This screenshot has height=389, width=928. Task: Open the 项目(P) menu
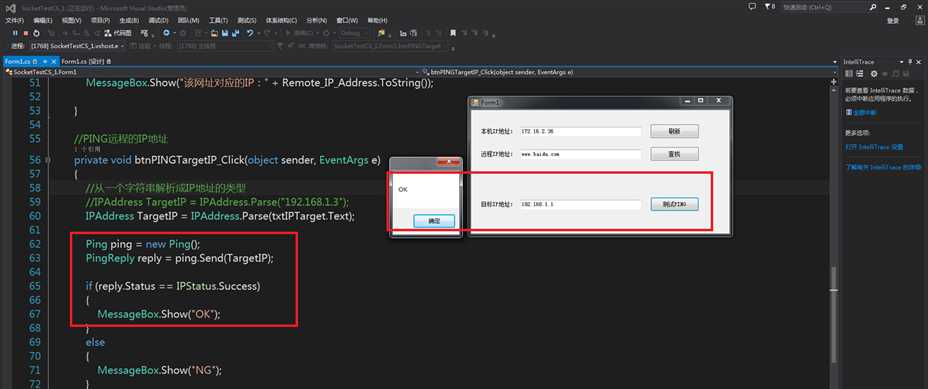[x=100, y=20]
